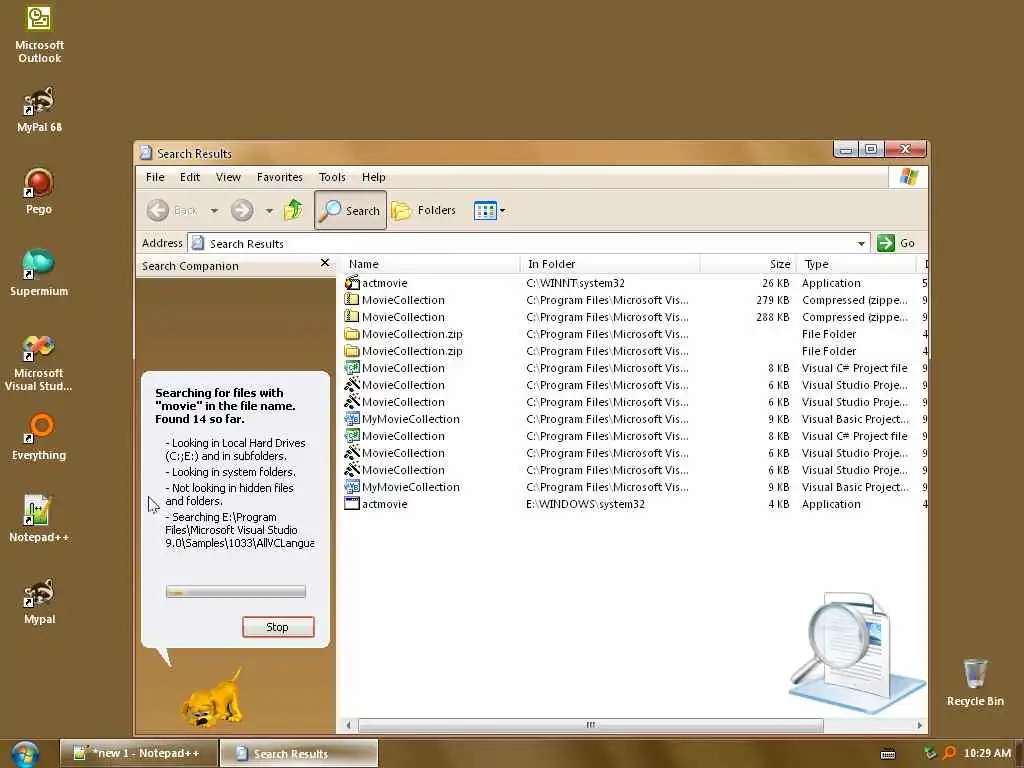1024x768 pixels.
Task: Expand the Address bar dropdown
Action: (x=861, y=244)
